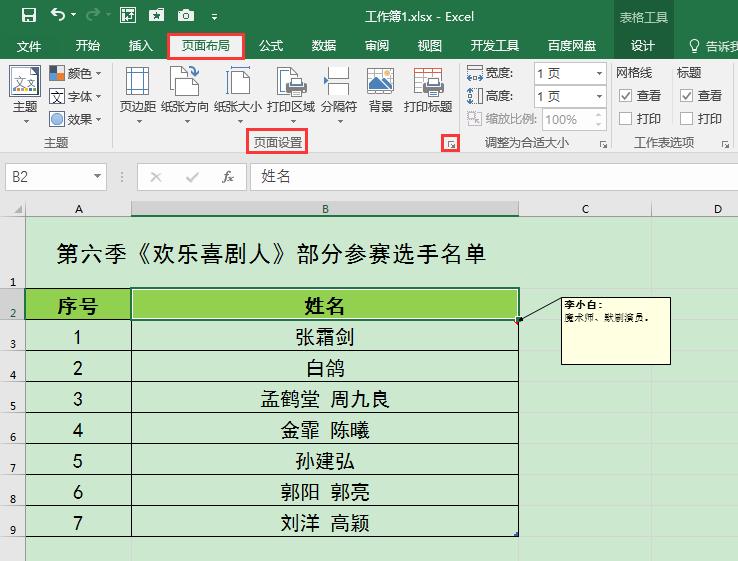Select cell containing 郭阳 郭亮
The width and height of the screenshot is (738, 561).
tap(325, 491)
